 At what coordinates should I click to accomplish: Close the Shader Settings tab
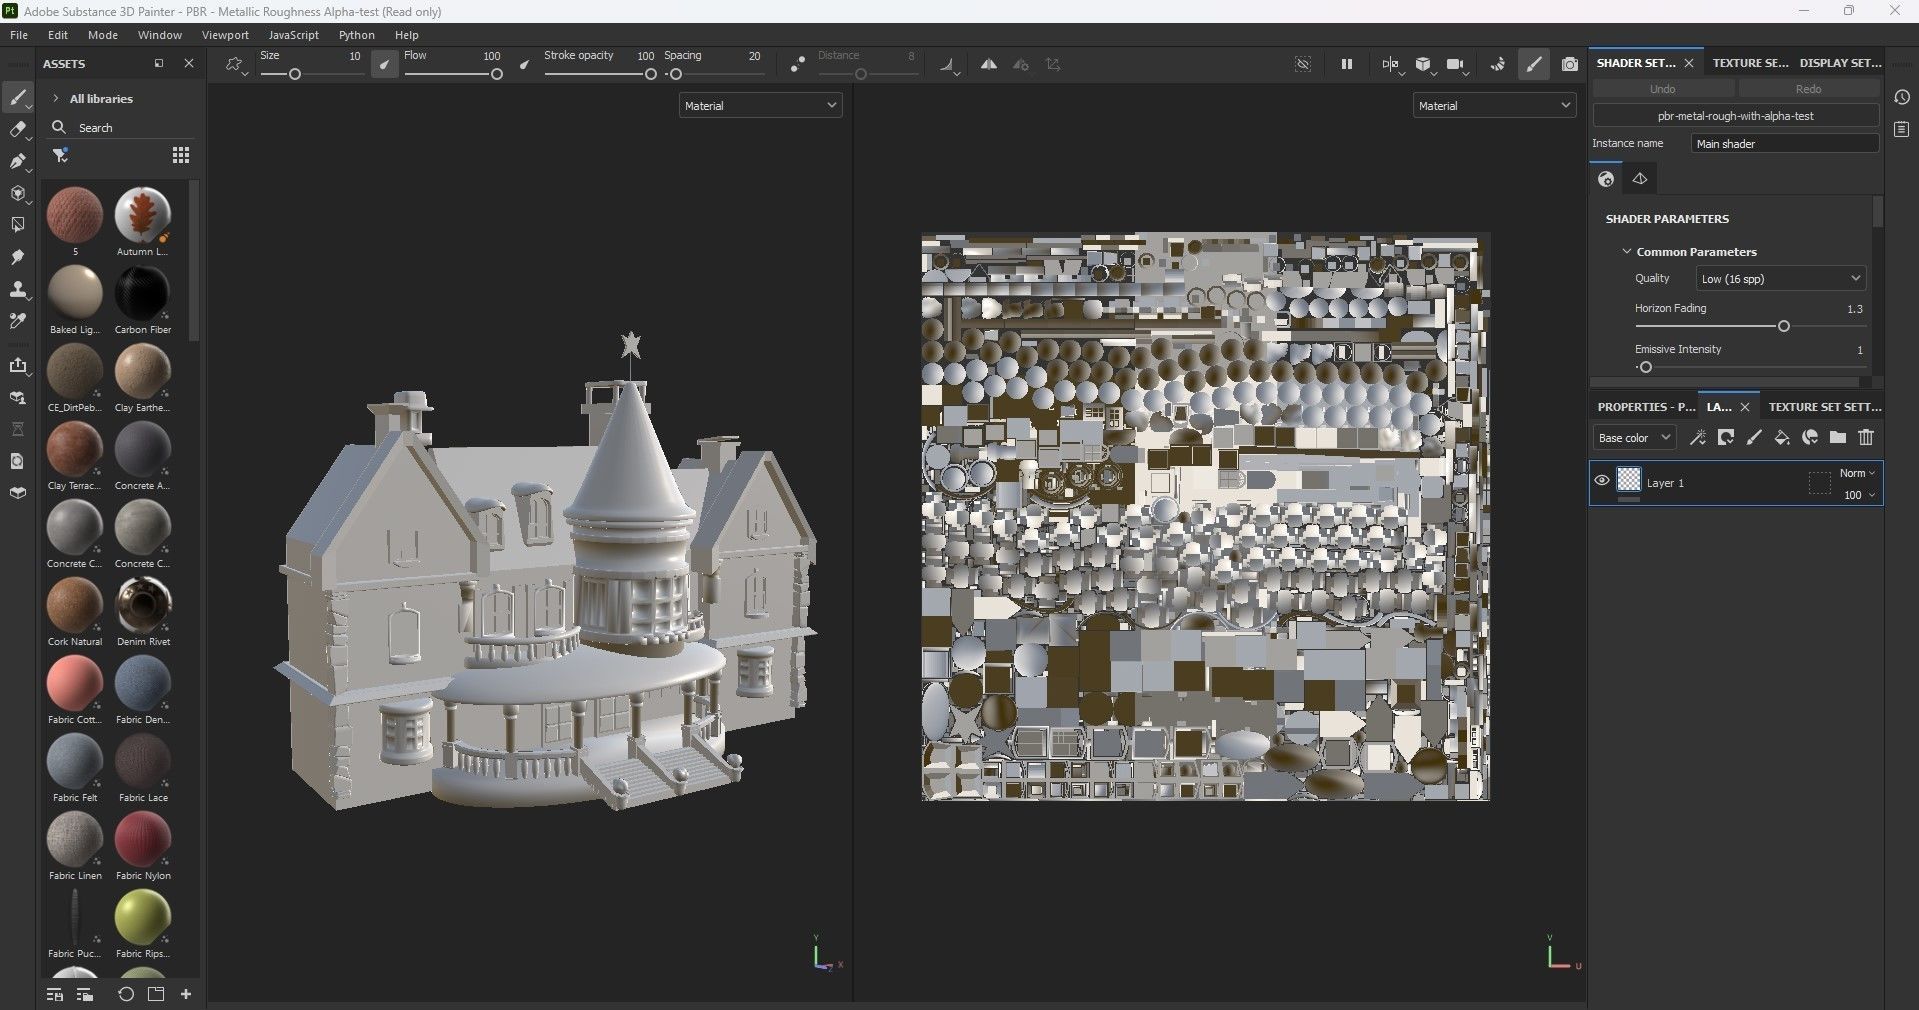(x=1689, y=63)
